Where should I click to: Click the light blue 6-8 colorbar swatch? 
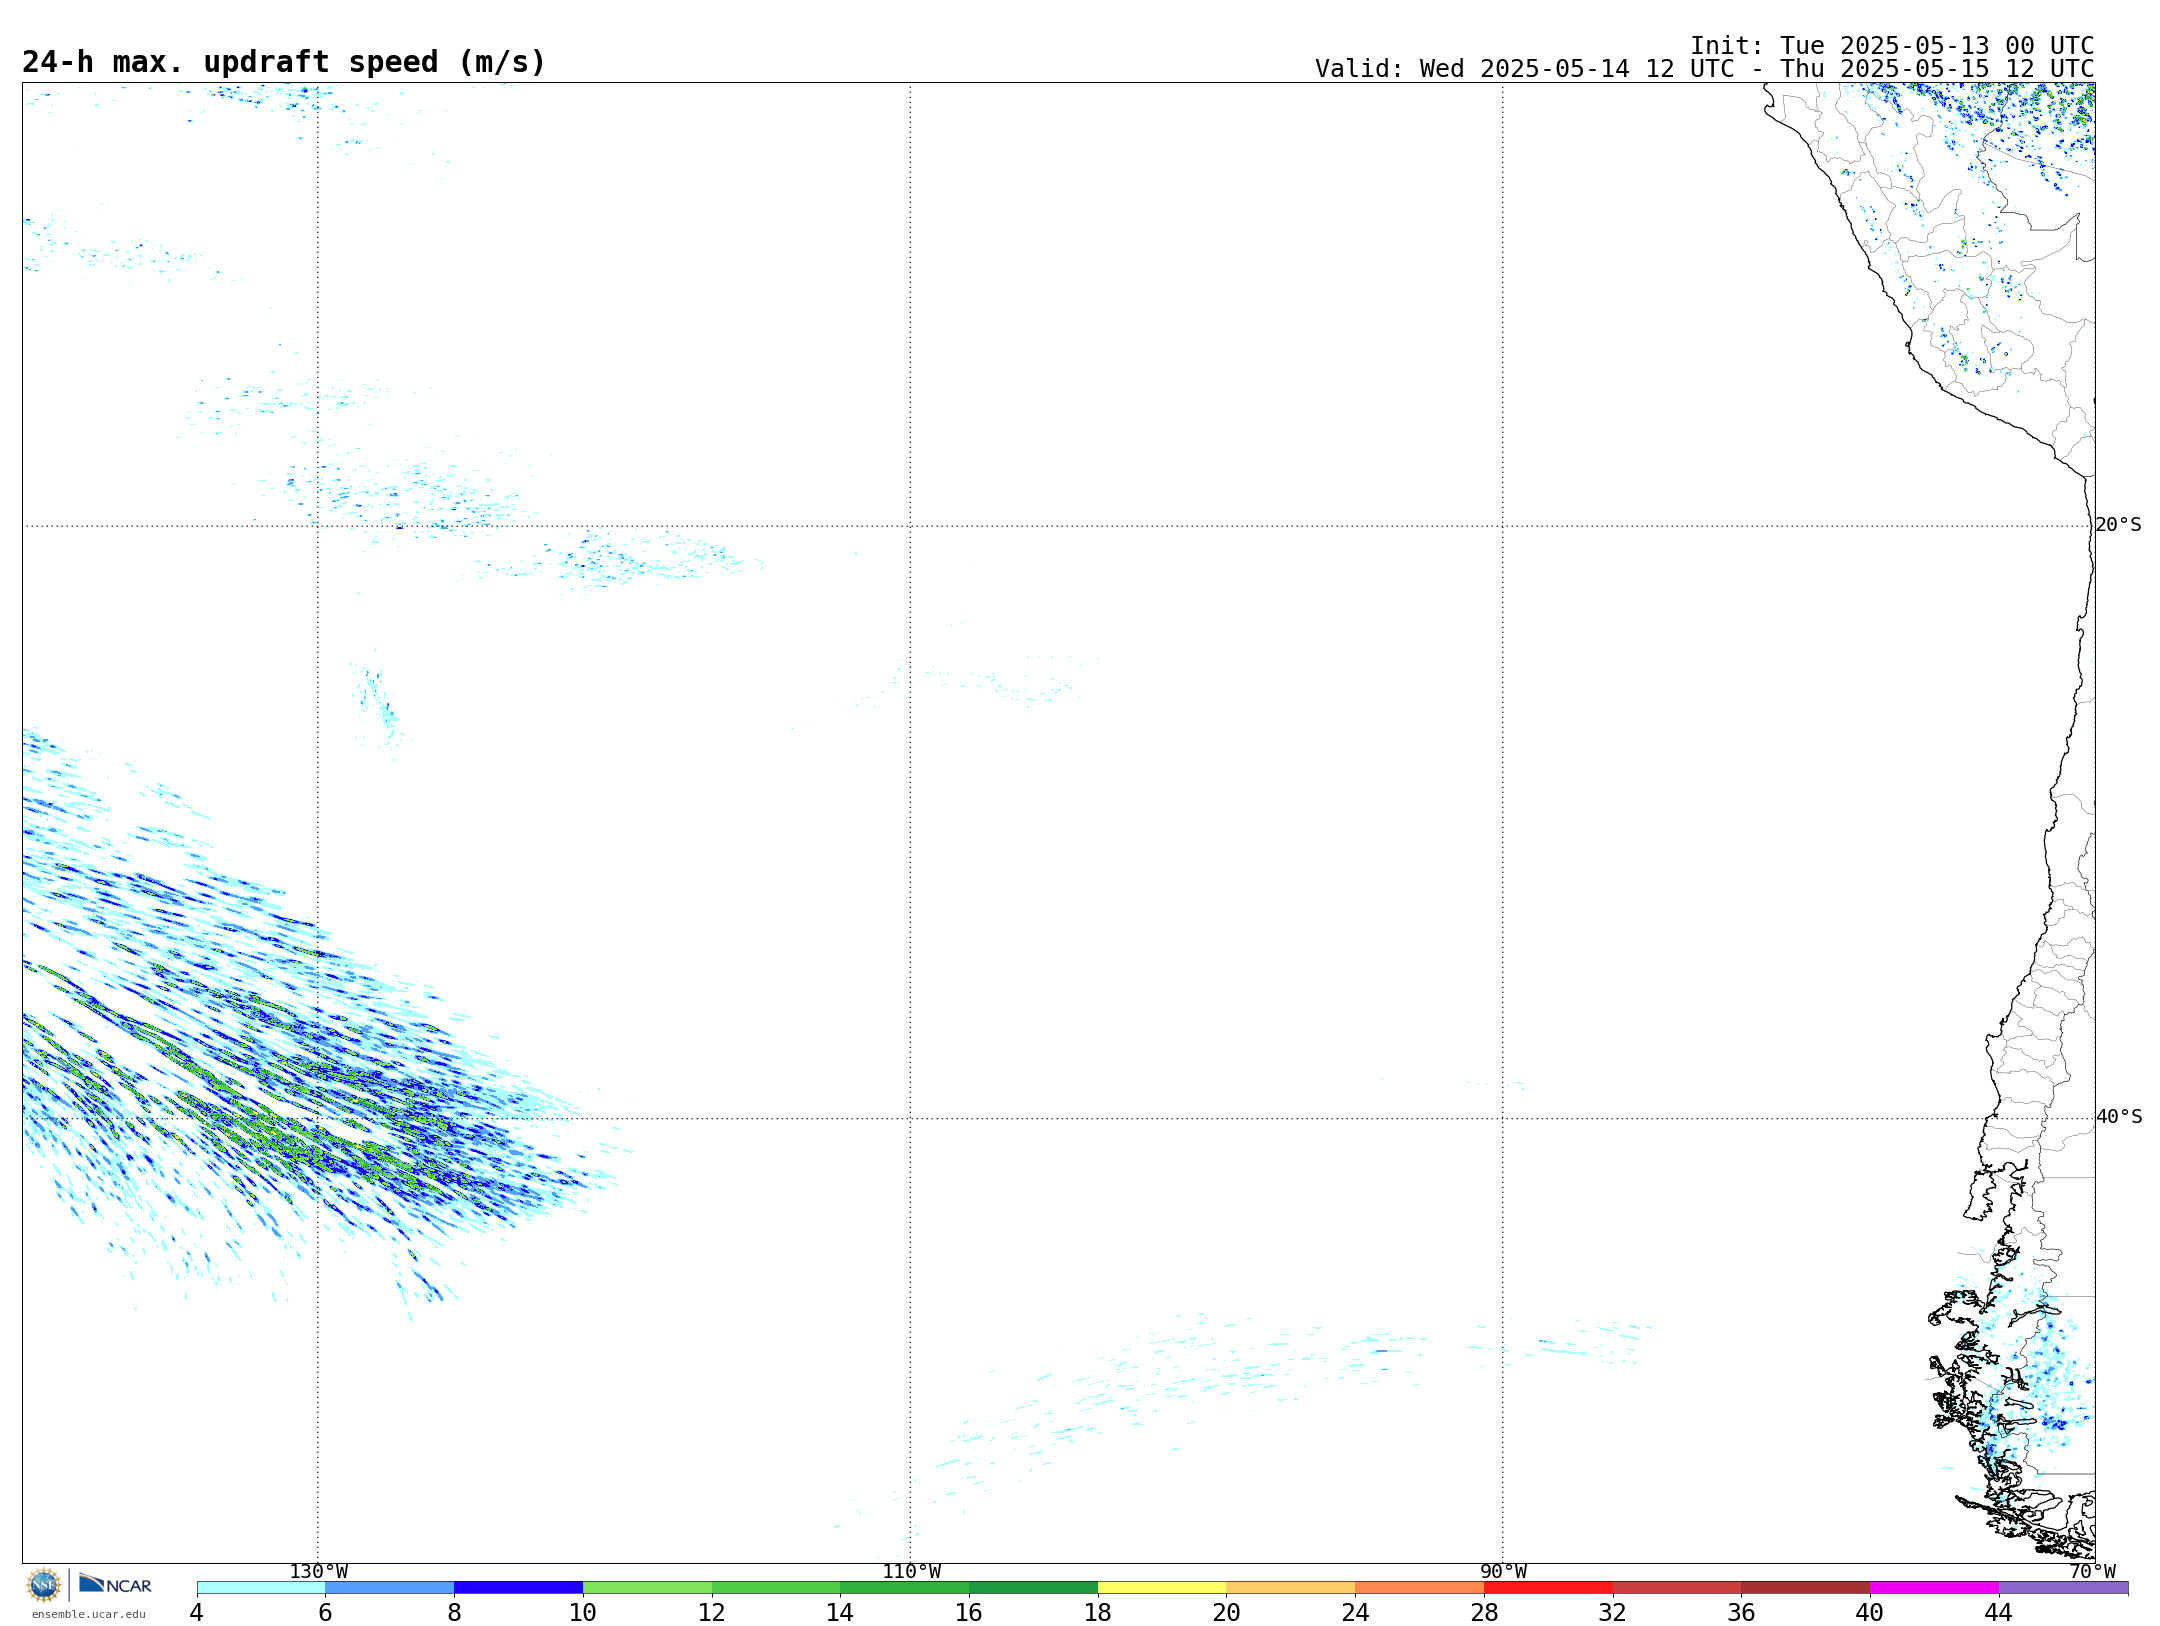point(390,1588)
